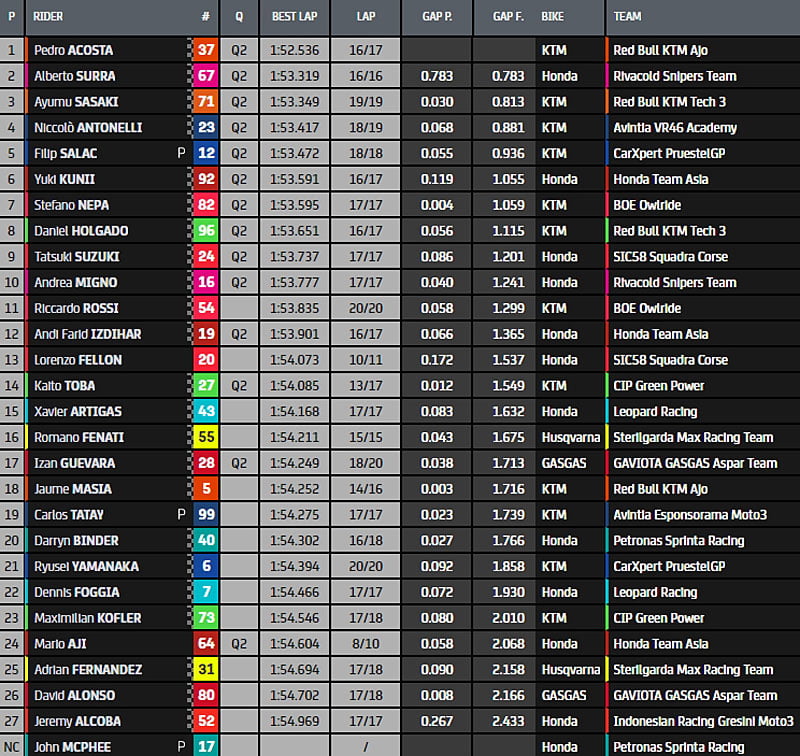The width and height of the screenshot is (800, 756).
Task: Click Alberto Surra's pink number 67 badge
Action: (x=206, y=76)
